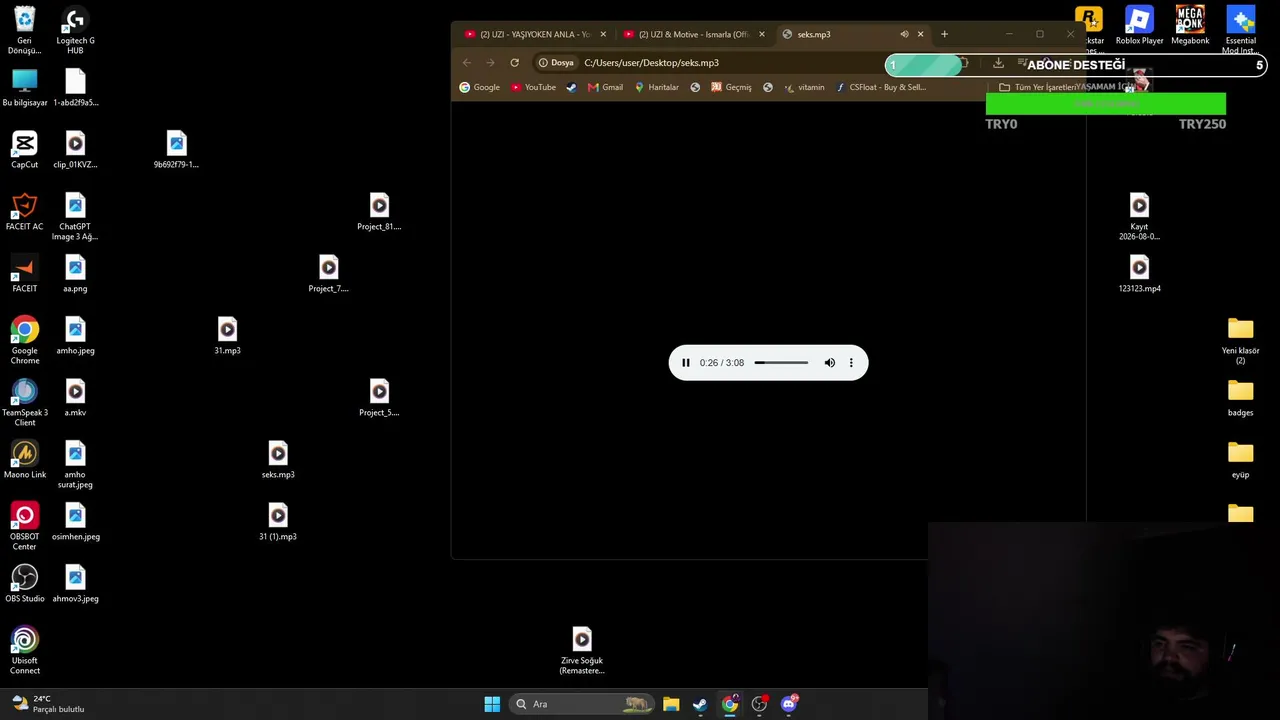Screen dimensions: 1280x720
Task: Open File Explorer from the taskbar
Action: click(671, 704)
